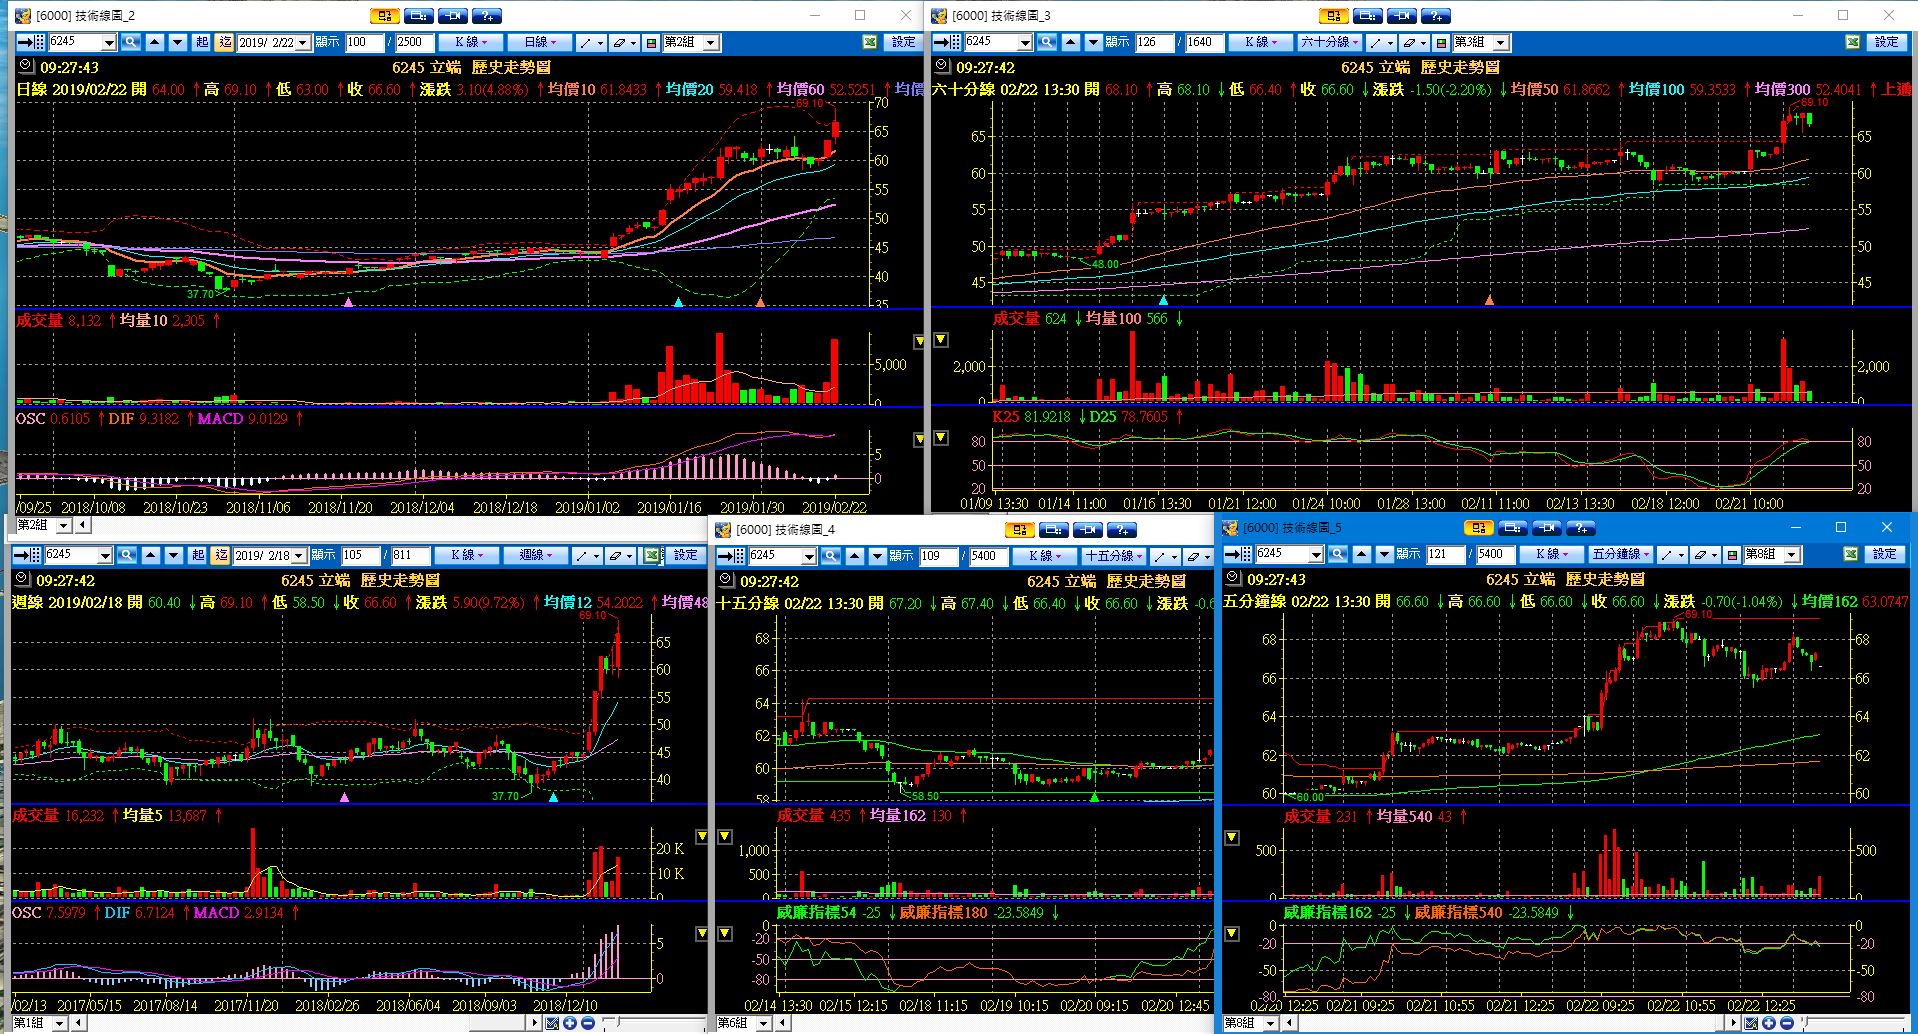Click the magnifier search icon in 技術線圖_2 toolbar
The height and width of the screenshot is (1034, 1918).
point(131,42)
